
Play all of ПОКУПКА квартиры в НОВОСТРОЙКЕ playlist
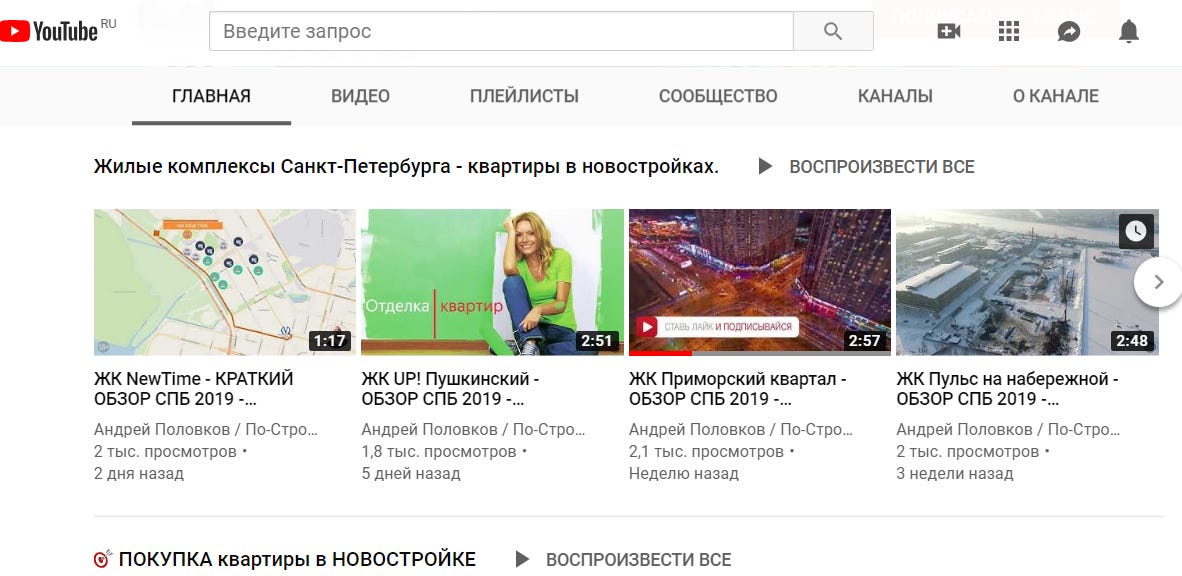coord(623,559)
